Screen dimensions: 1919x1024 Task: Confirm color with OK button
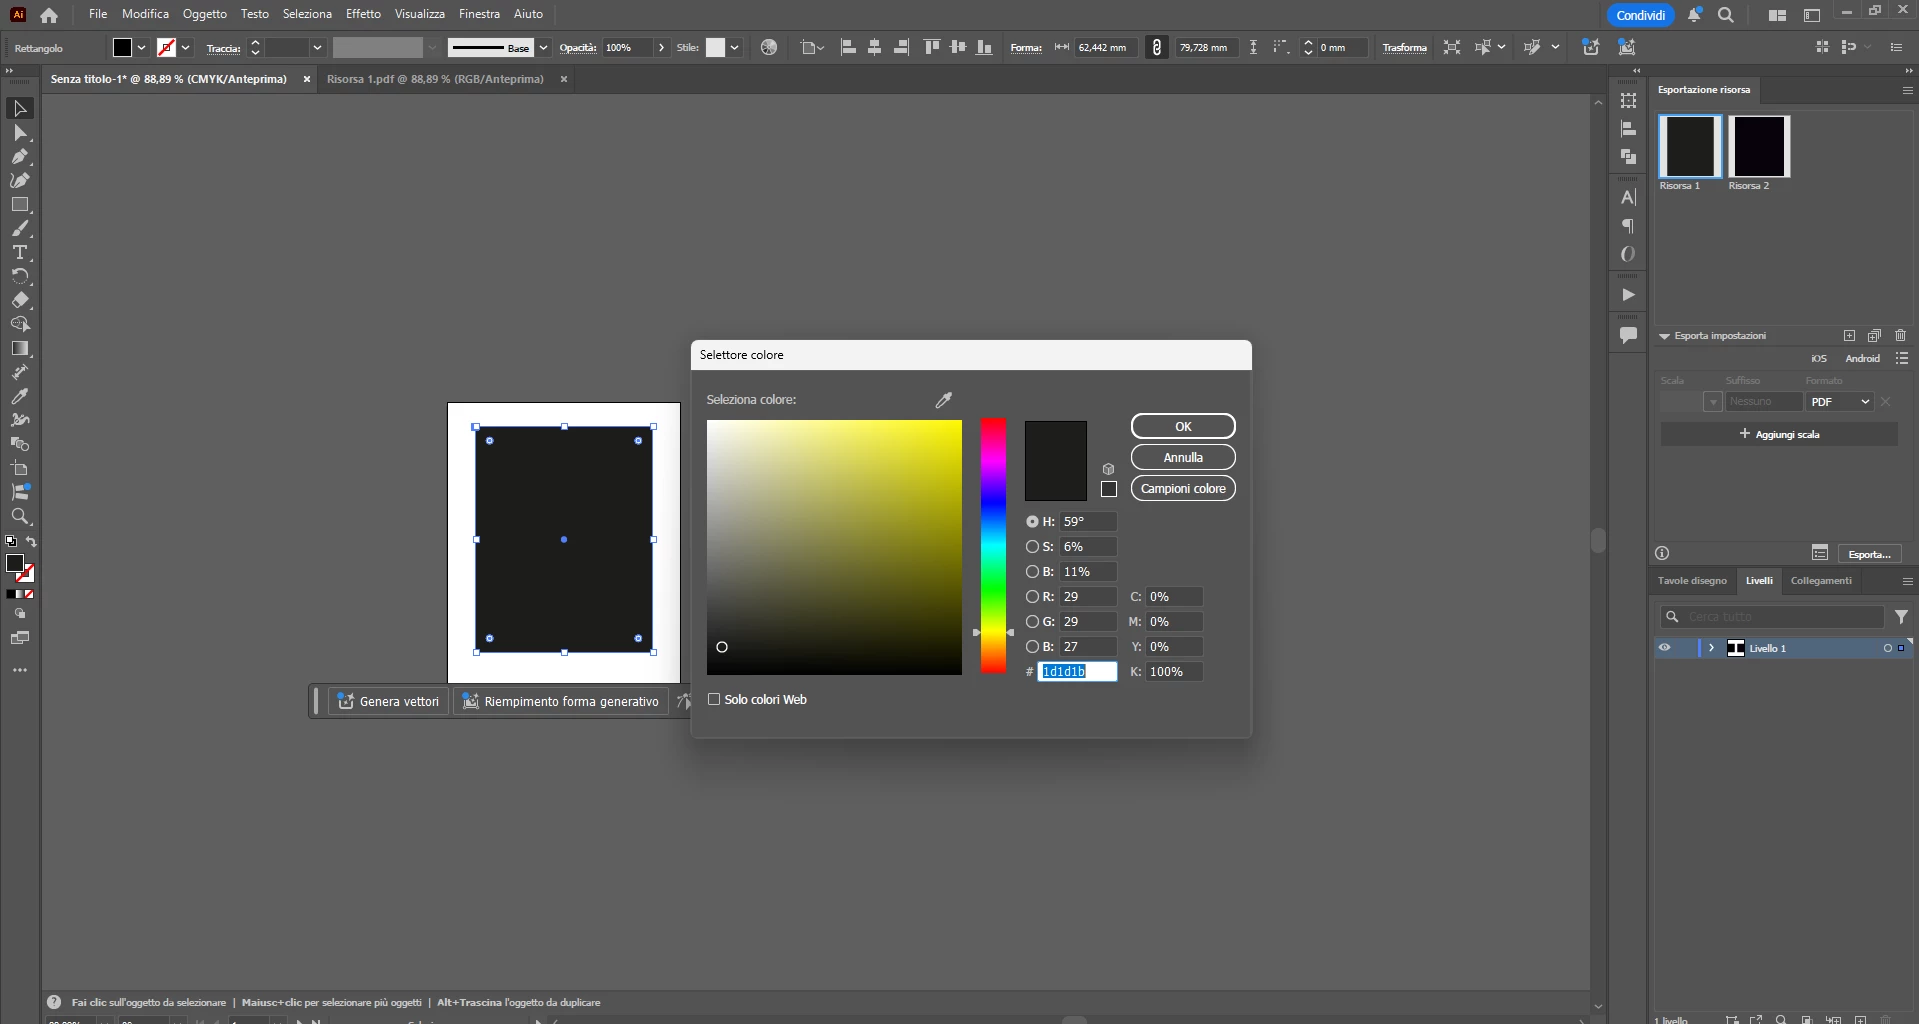(1183, 426)
